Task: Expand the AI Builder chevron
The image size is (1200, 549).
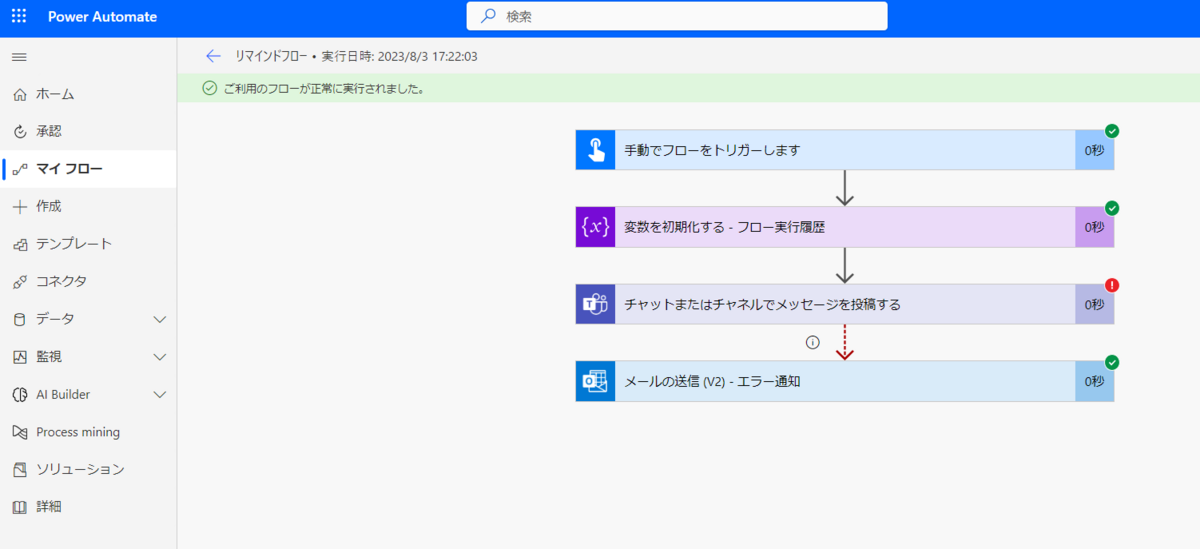Action: pyautogui.click(x=159, y=394)
